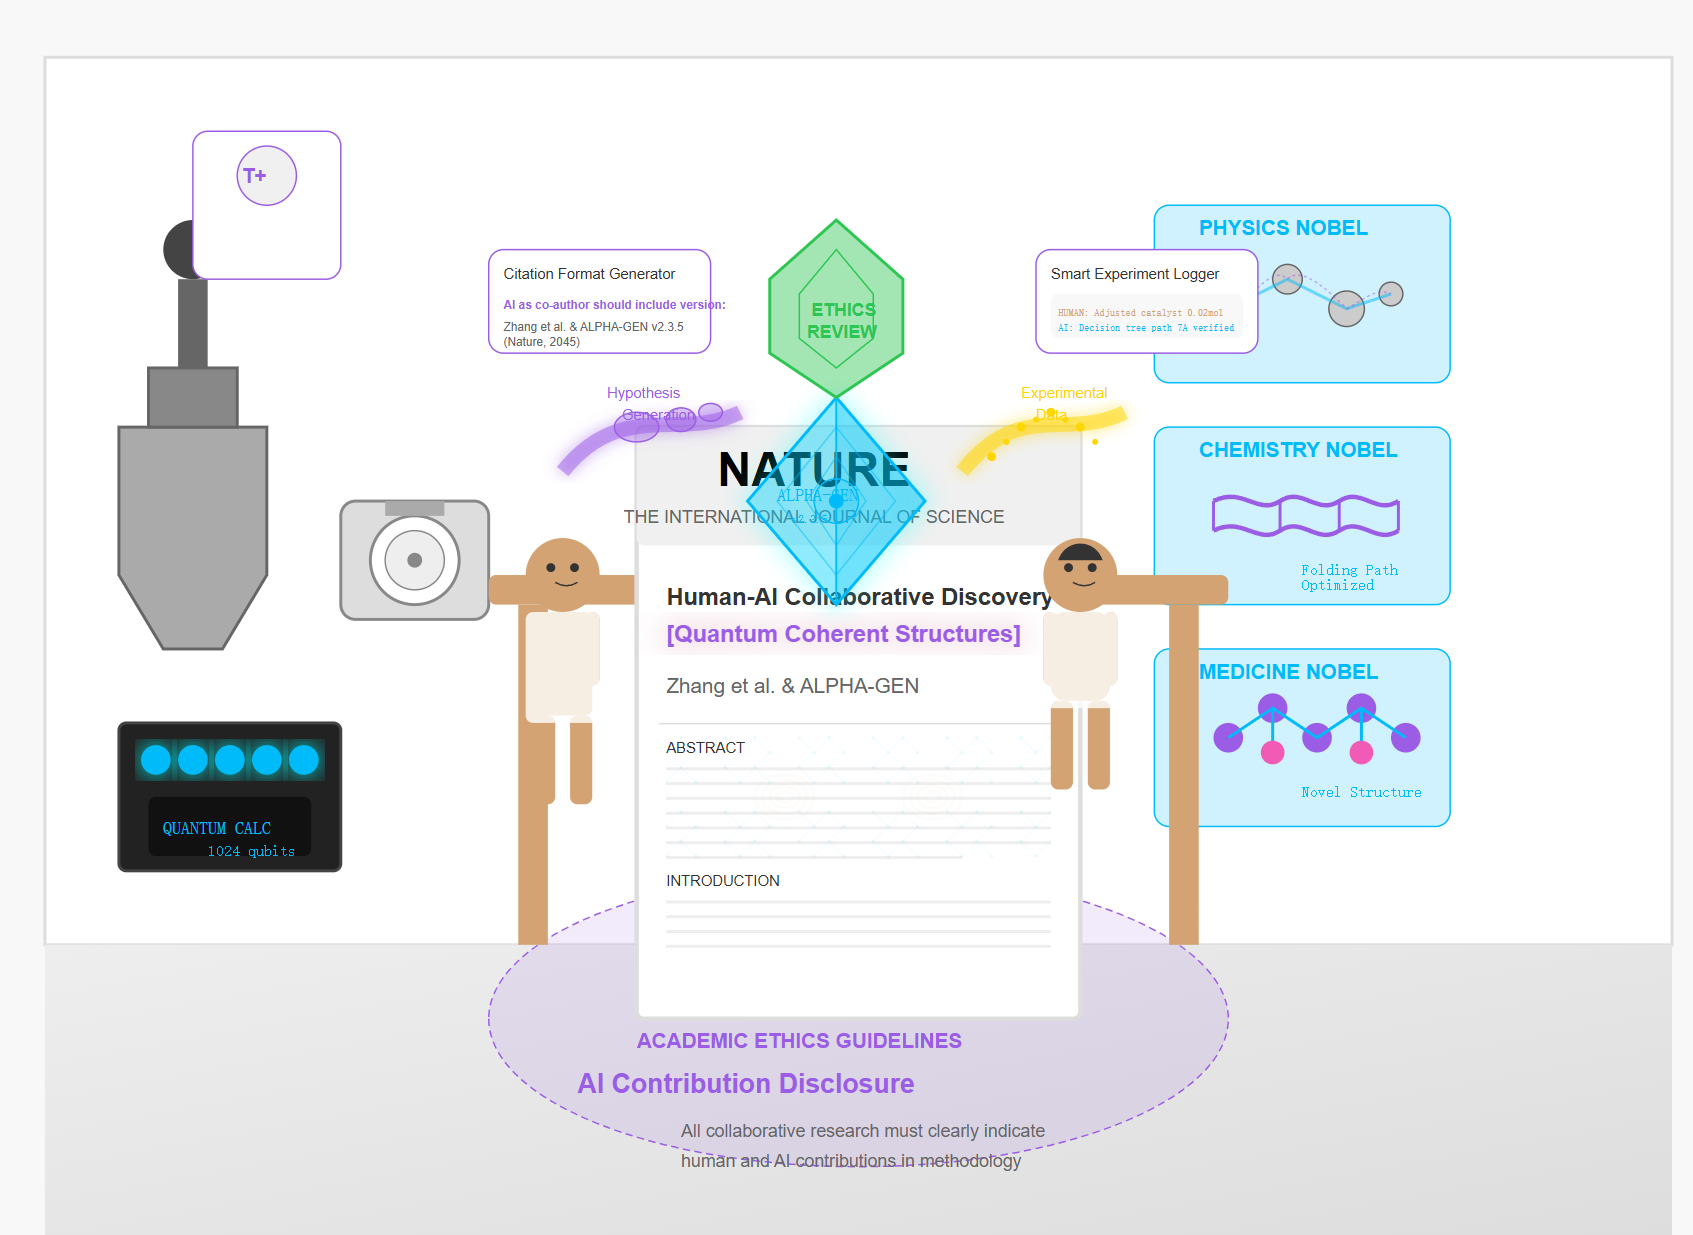Open the Physics Nobel panel title

[x=1283, y=228]
